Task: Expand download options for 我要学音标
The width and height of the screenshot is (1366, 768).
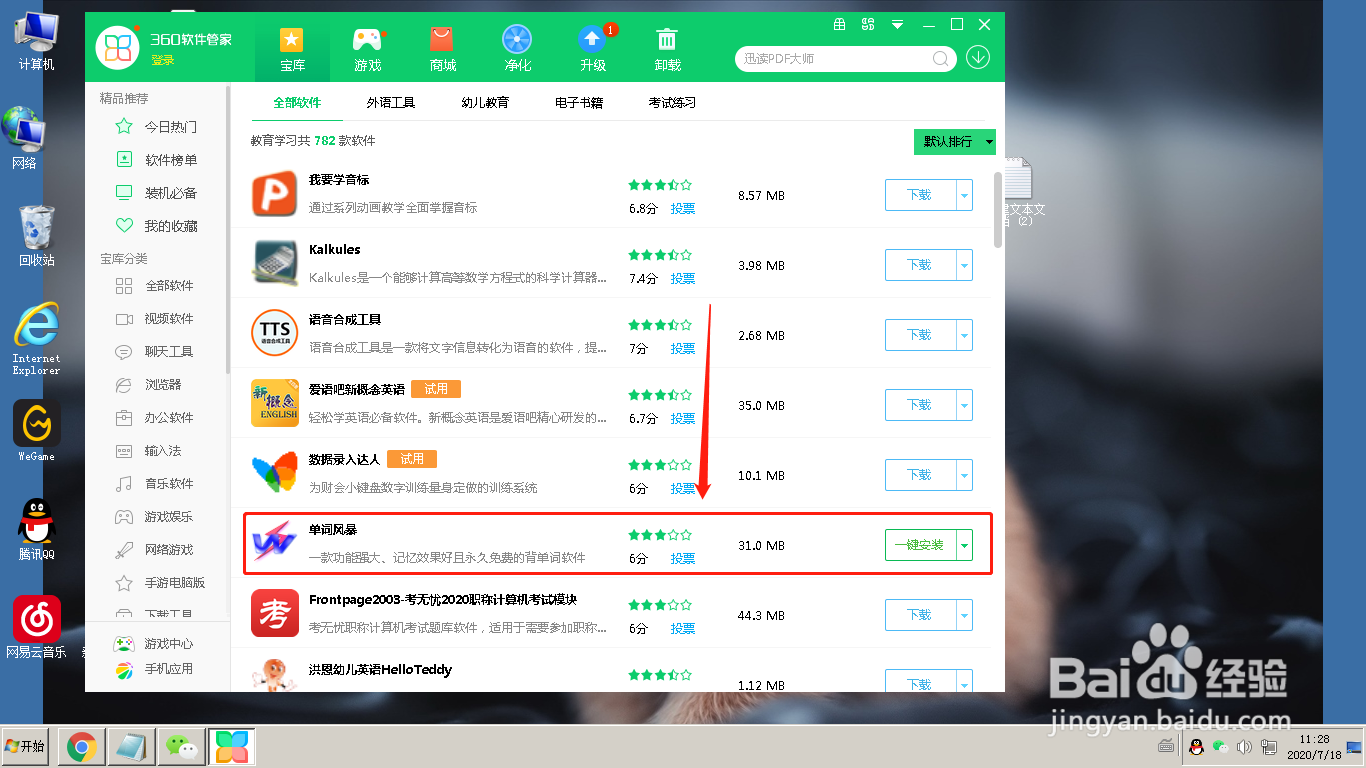Action: (965, 195)
